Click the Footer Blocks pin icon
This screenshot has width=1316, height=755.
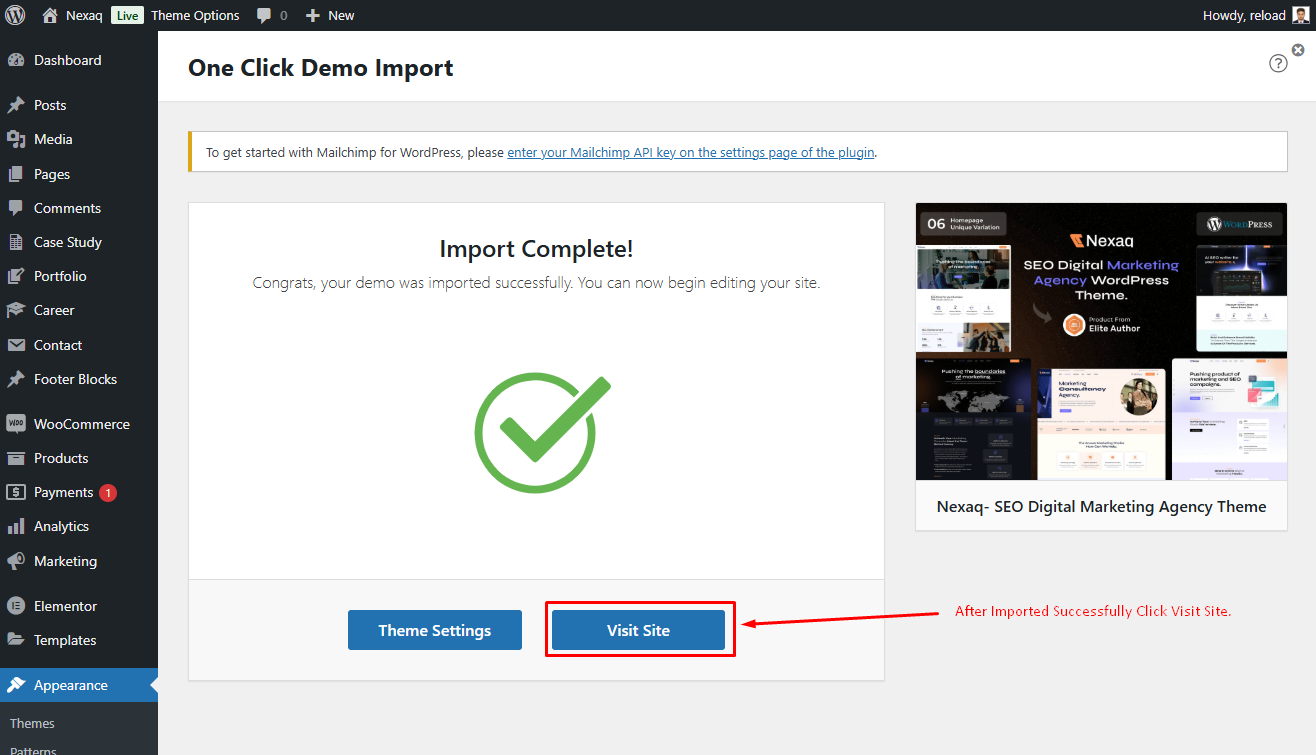16,379
